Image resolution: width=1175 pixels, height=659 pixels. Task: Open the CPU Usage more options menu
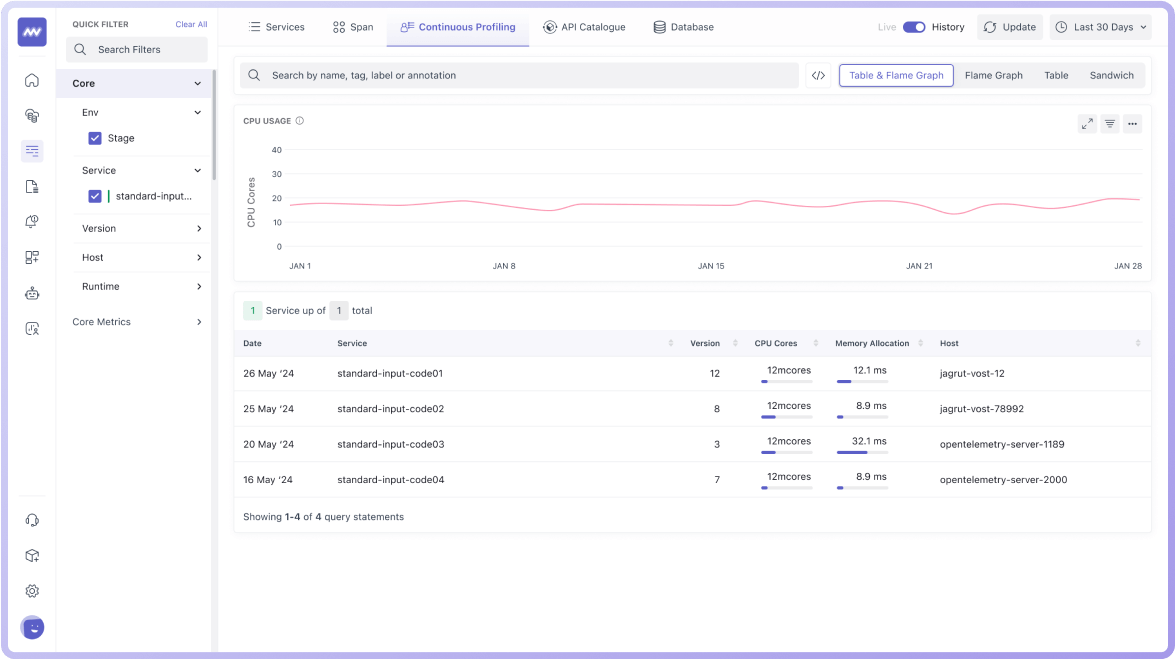click(1132, 124)
